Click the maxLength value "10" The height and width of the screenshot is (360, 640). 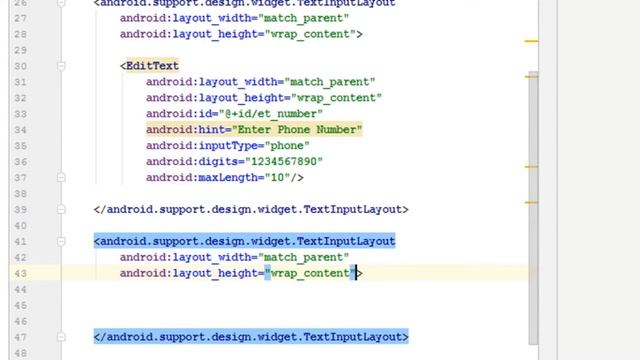pos(277,178)
